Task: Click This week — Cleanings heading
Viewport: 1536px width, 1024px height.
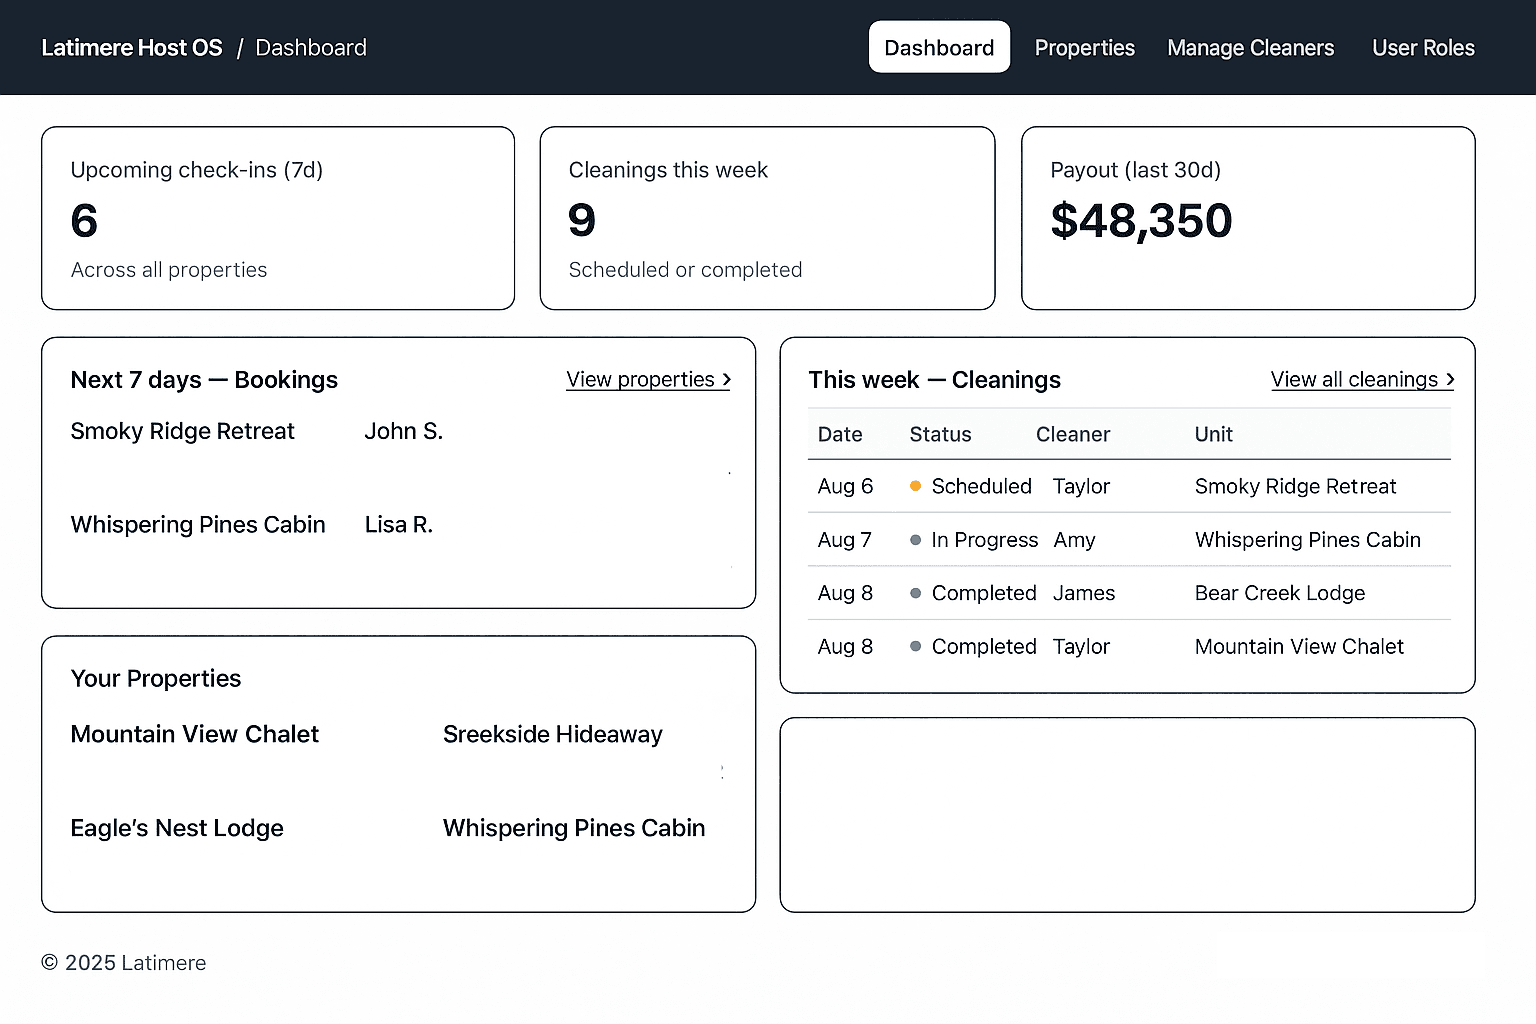Action: pyautogui.click(x=934, y=380)
